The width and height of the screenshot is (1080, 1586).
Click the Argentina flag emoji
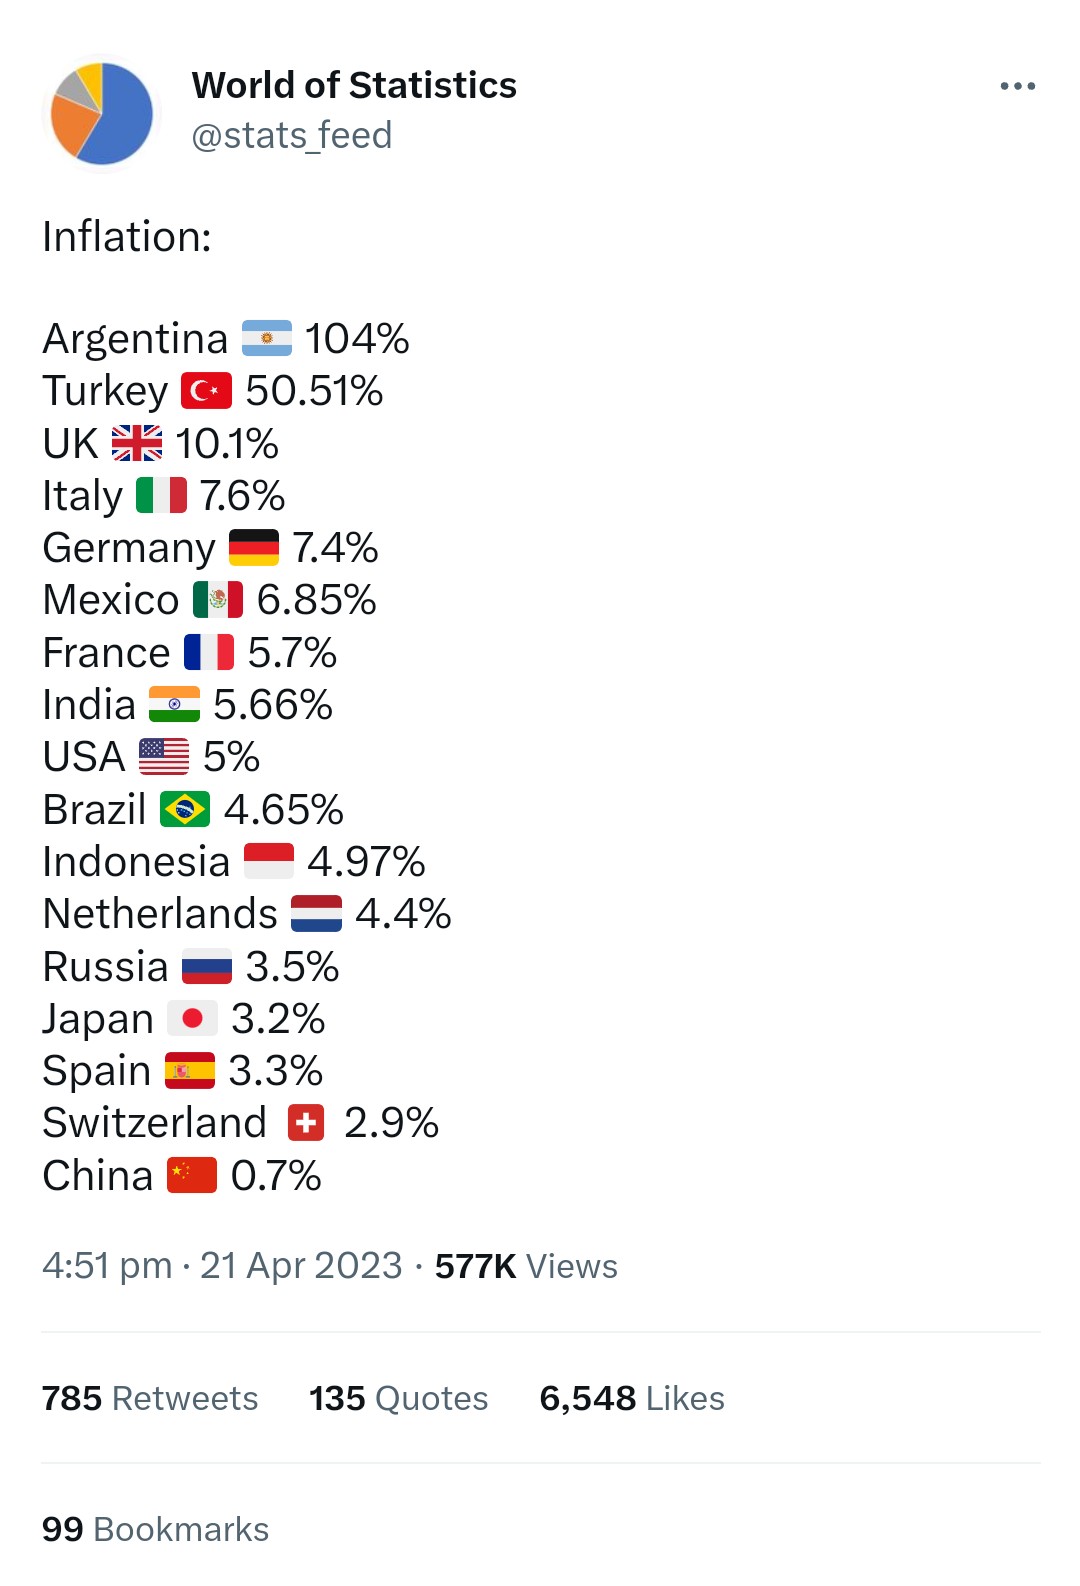(x=267, y=338)
